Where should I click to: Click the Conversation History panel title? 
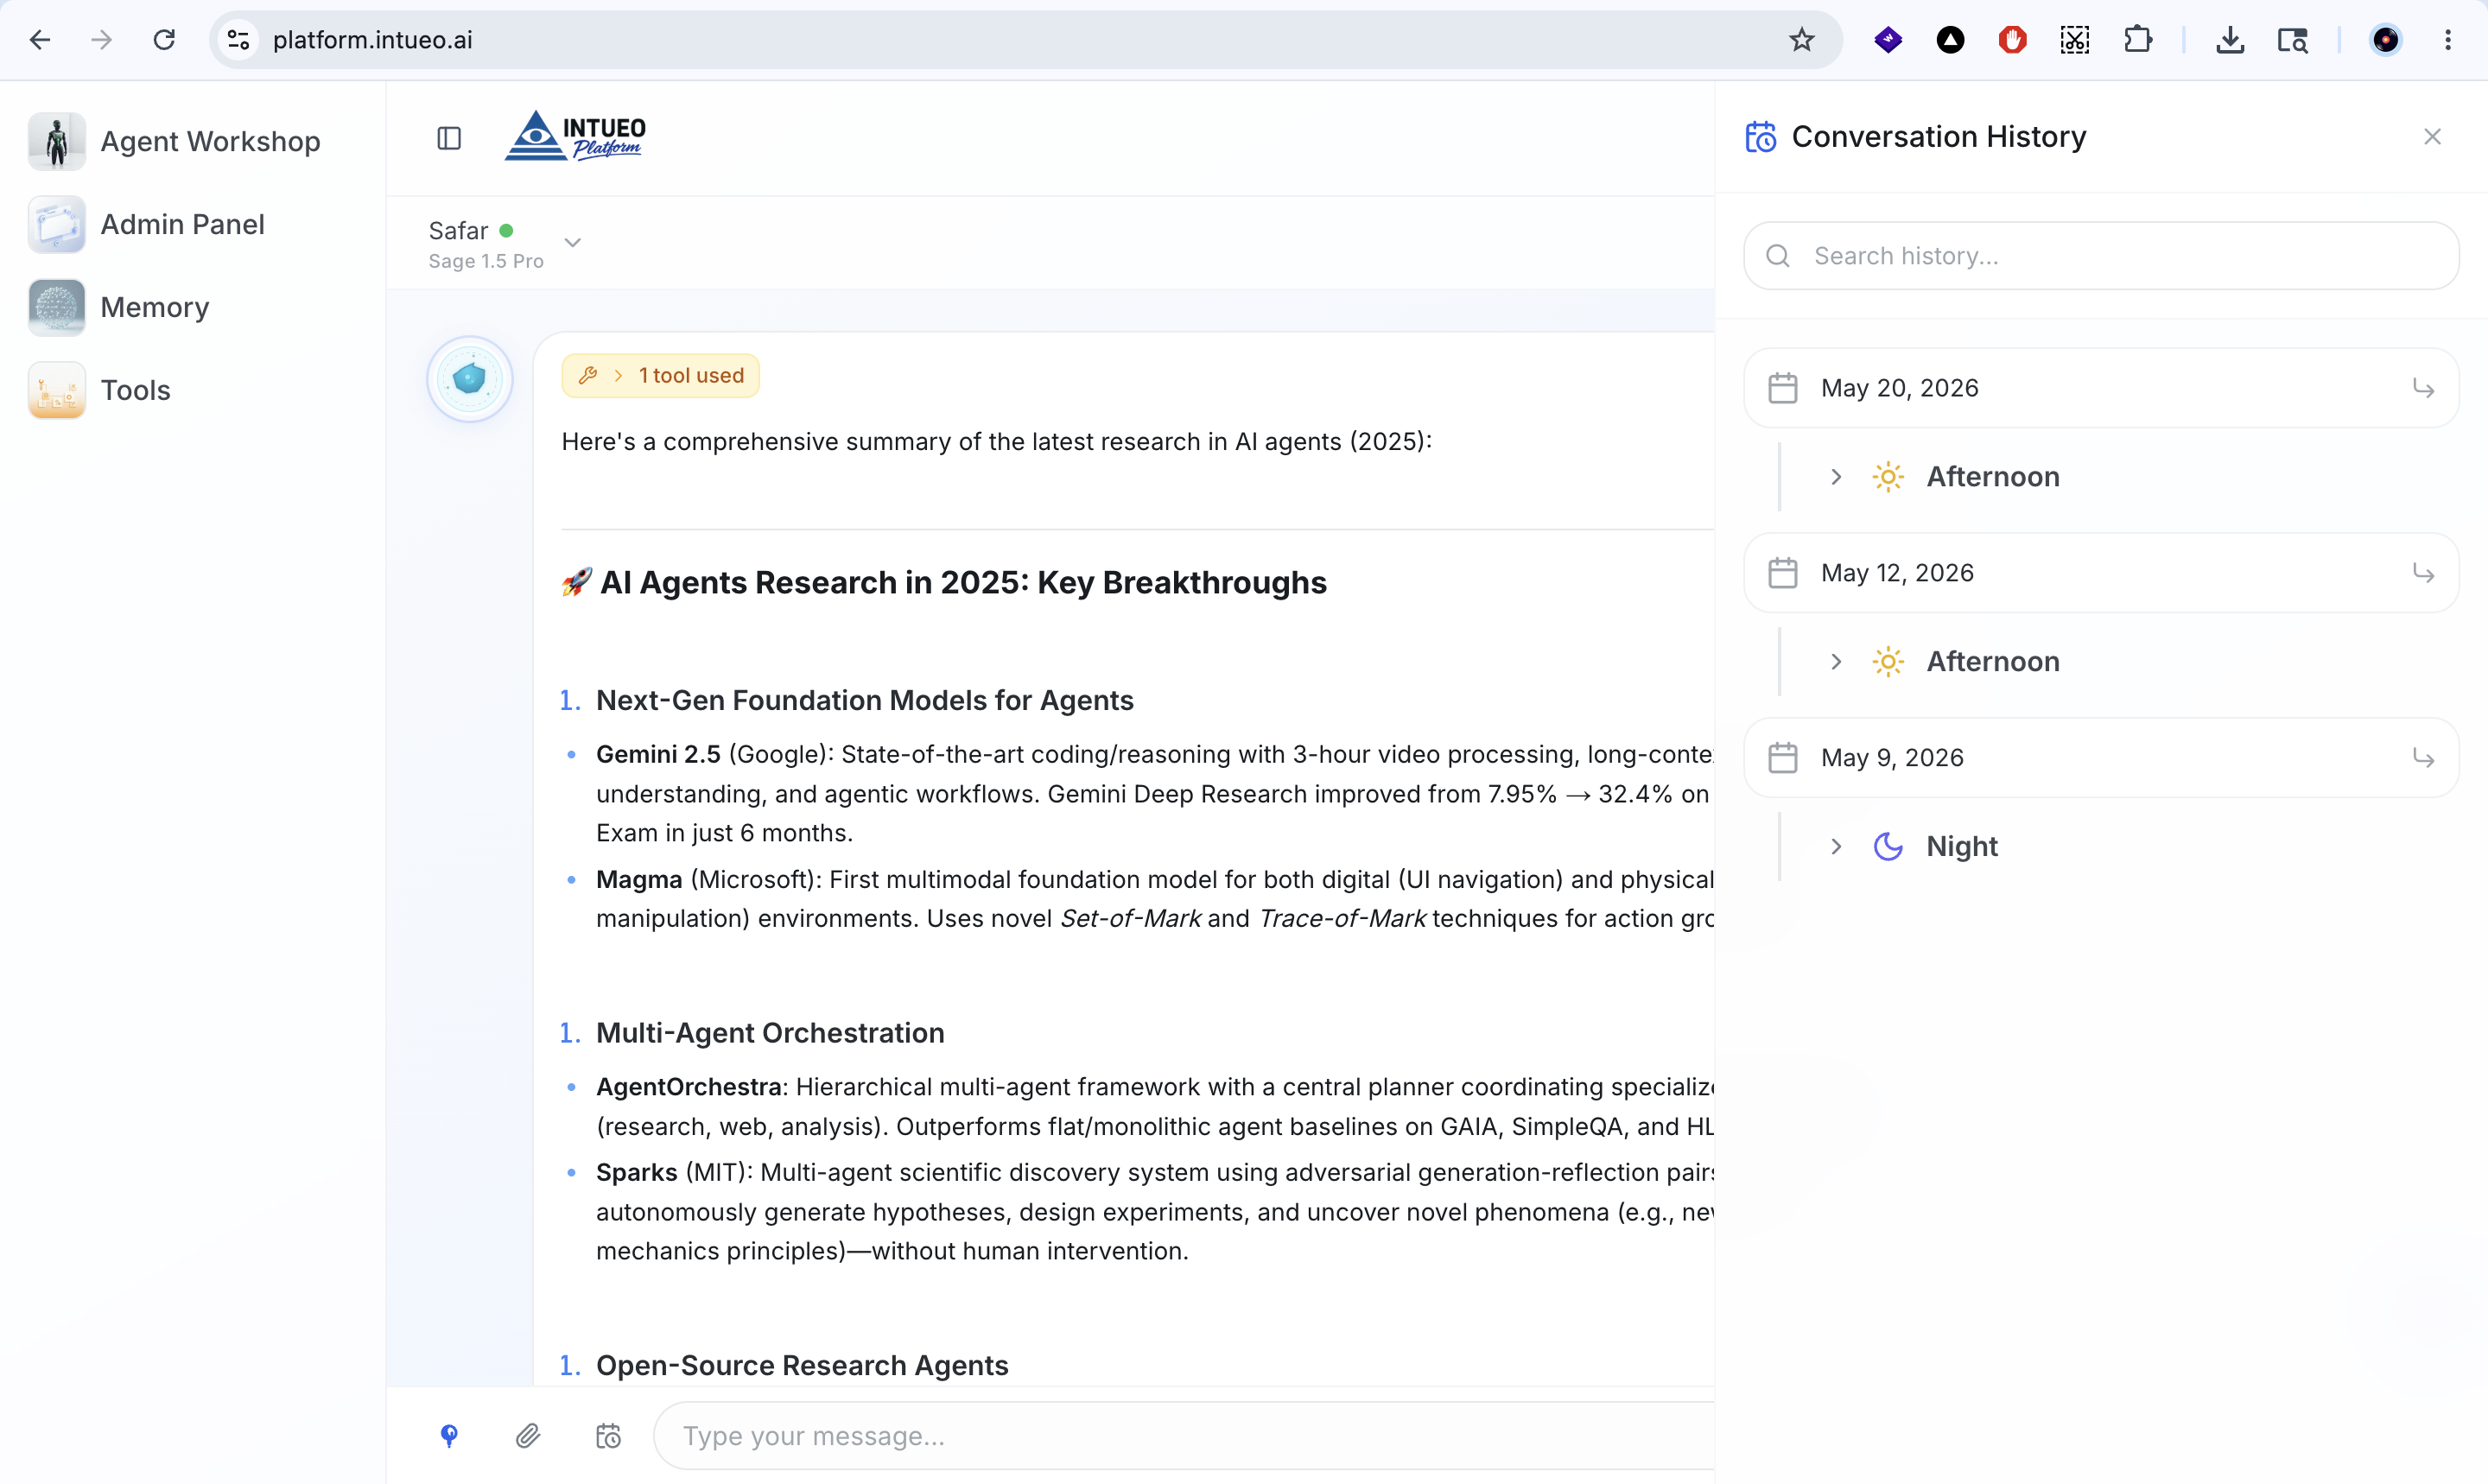coord(1938,137)
